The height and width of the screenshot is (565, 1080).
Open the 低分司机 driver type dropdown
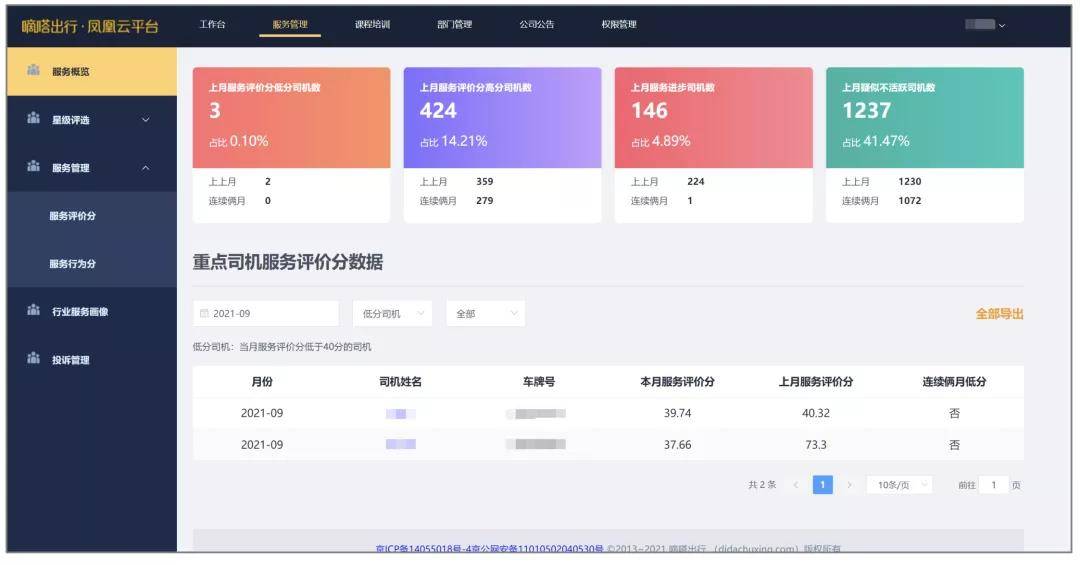pos(392,314)
